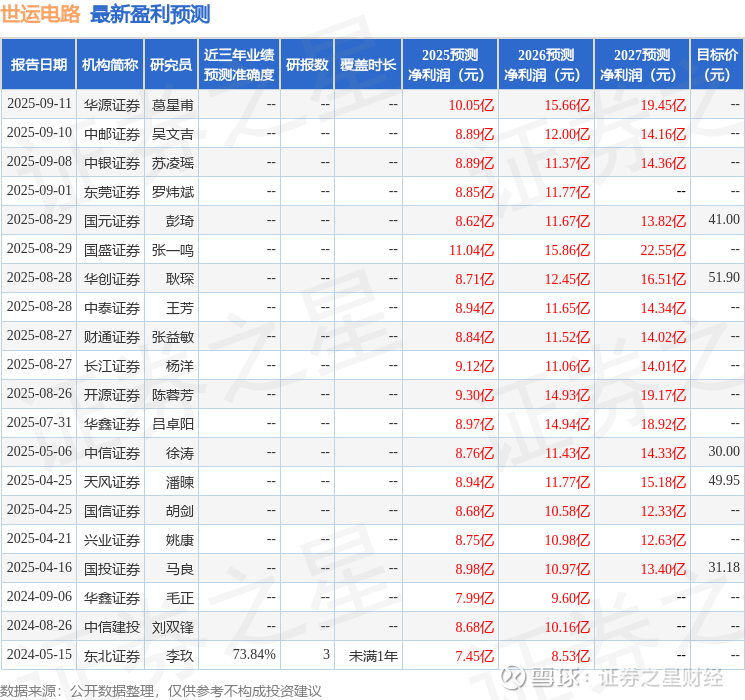Select the 近三年业绩预测准确度 column header
Screen dimensions: 745x700
point(239,65)
